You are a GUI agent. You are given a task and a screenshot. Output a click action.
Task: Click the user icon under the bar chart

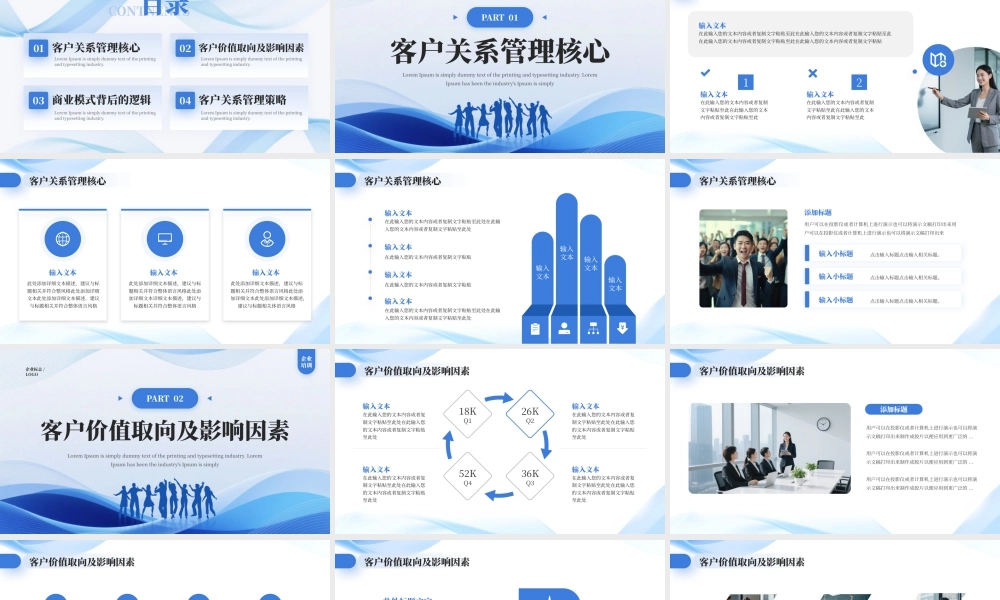pyautogui.click(x=564, y=328)
